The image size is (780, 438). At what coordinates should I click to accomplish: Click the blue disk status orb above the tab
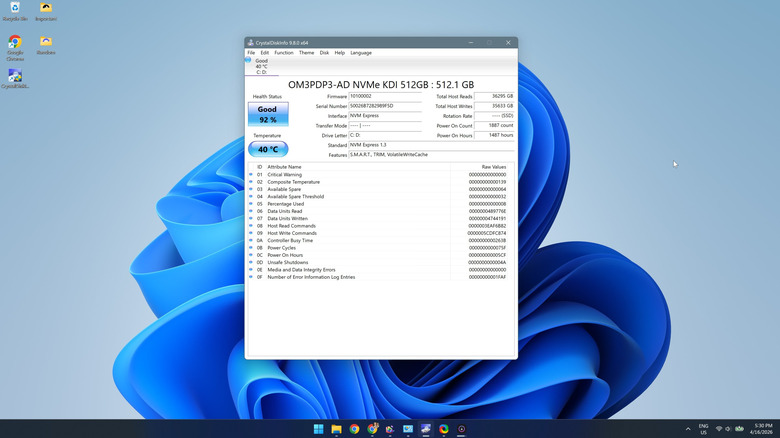pyautogui.click(x=248, y=60)
